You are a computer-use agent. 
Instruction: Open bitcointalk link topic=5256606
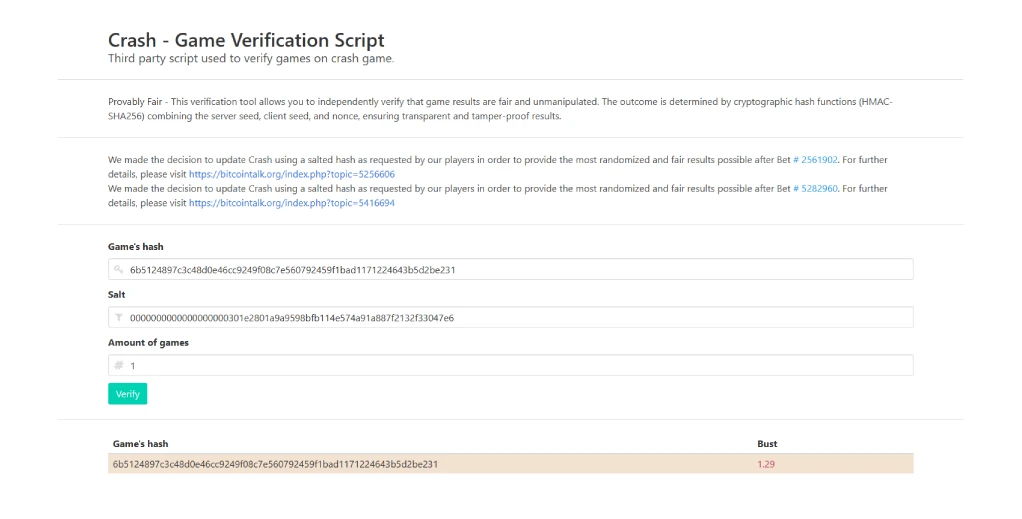coord(291,174)
